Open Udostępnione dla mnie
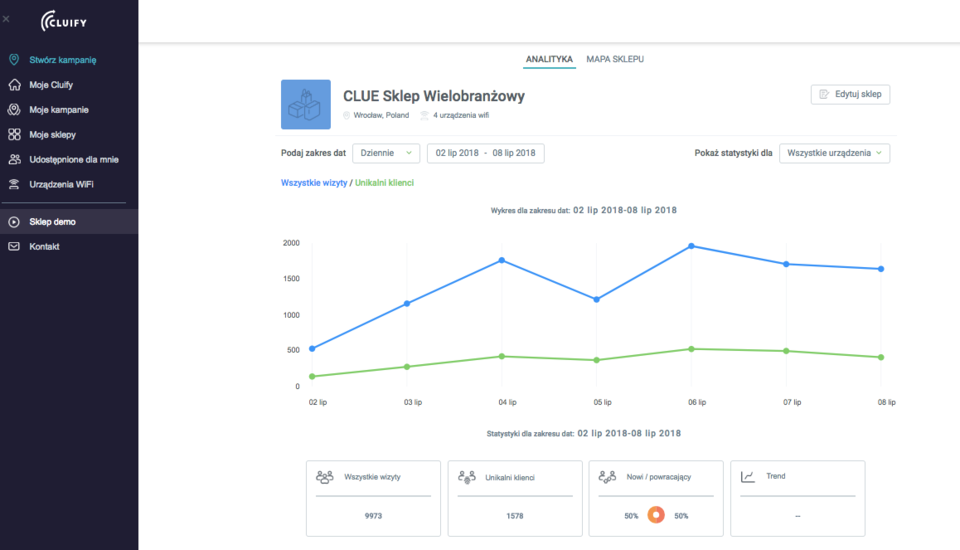The width and height of the screenshot is (960, 550). coord(74,159)
